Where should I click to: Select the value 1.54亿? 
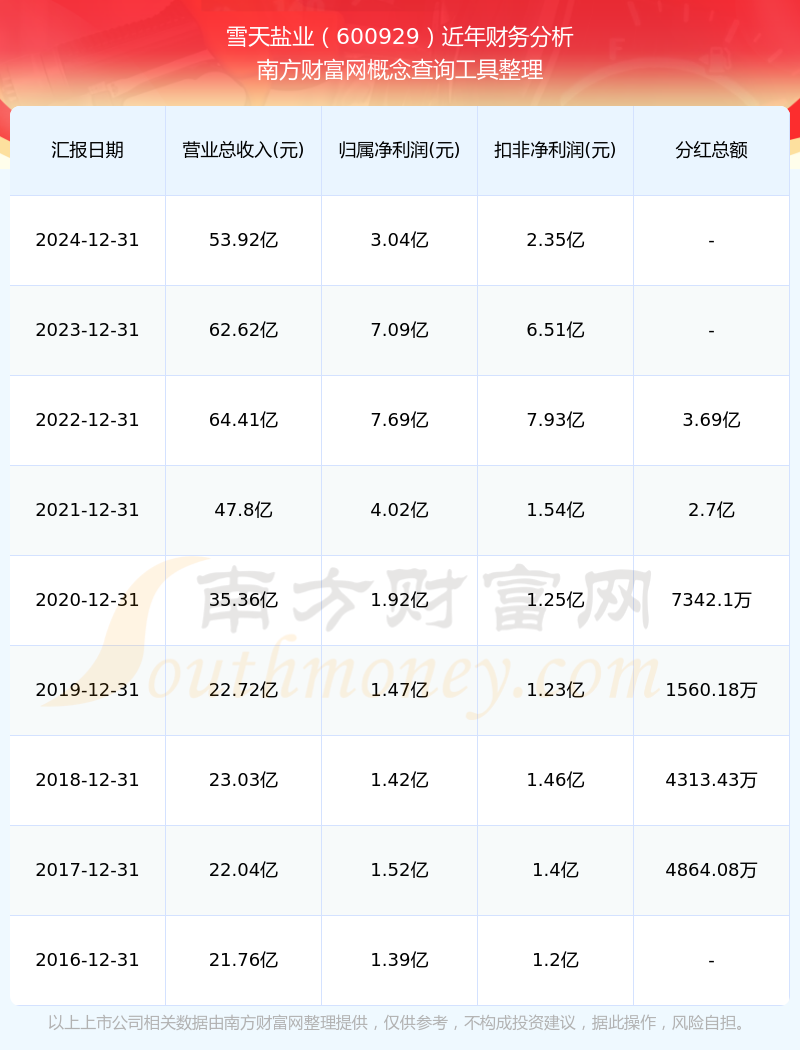tap(556, 510)
